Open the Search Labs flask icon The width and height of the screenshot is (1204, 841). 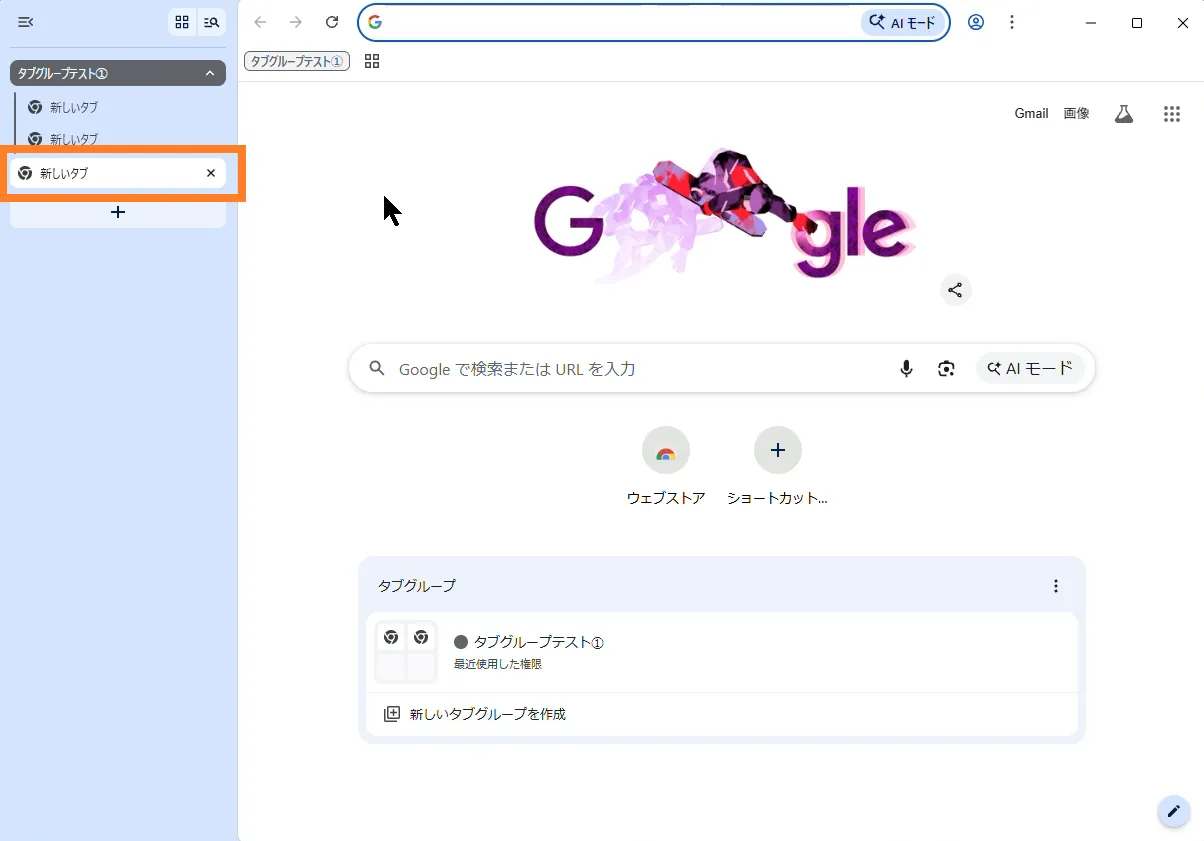pos(1124,114)
